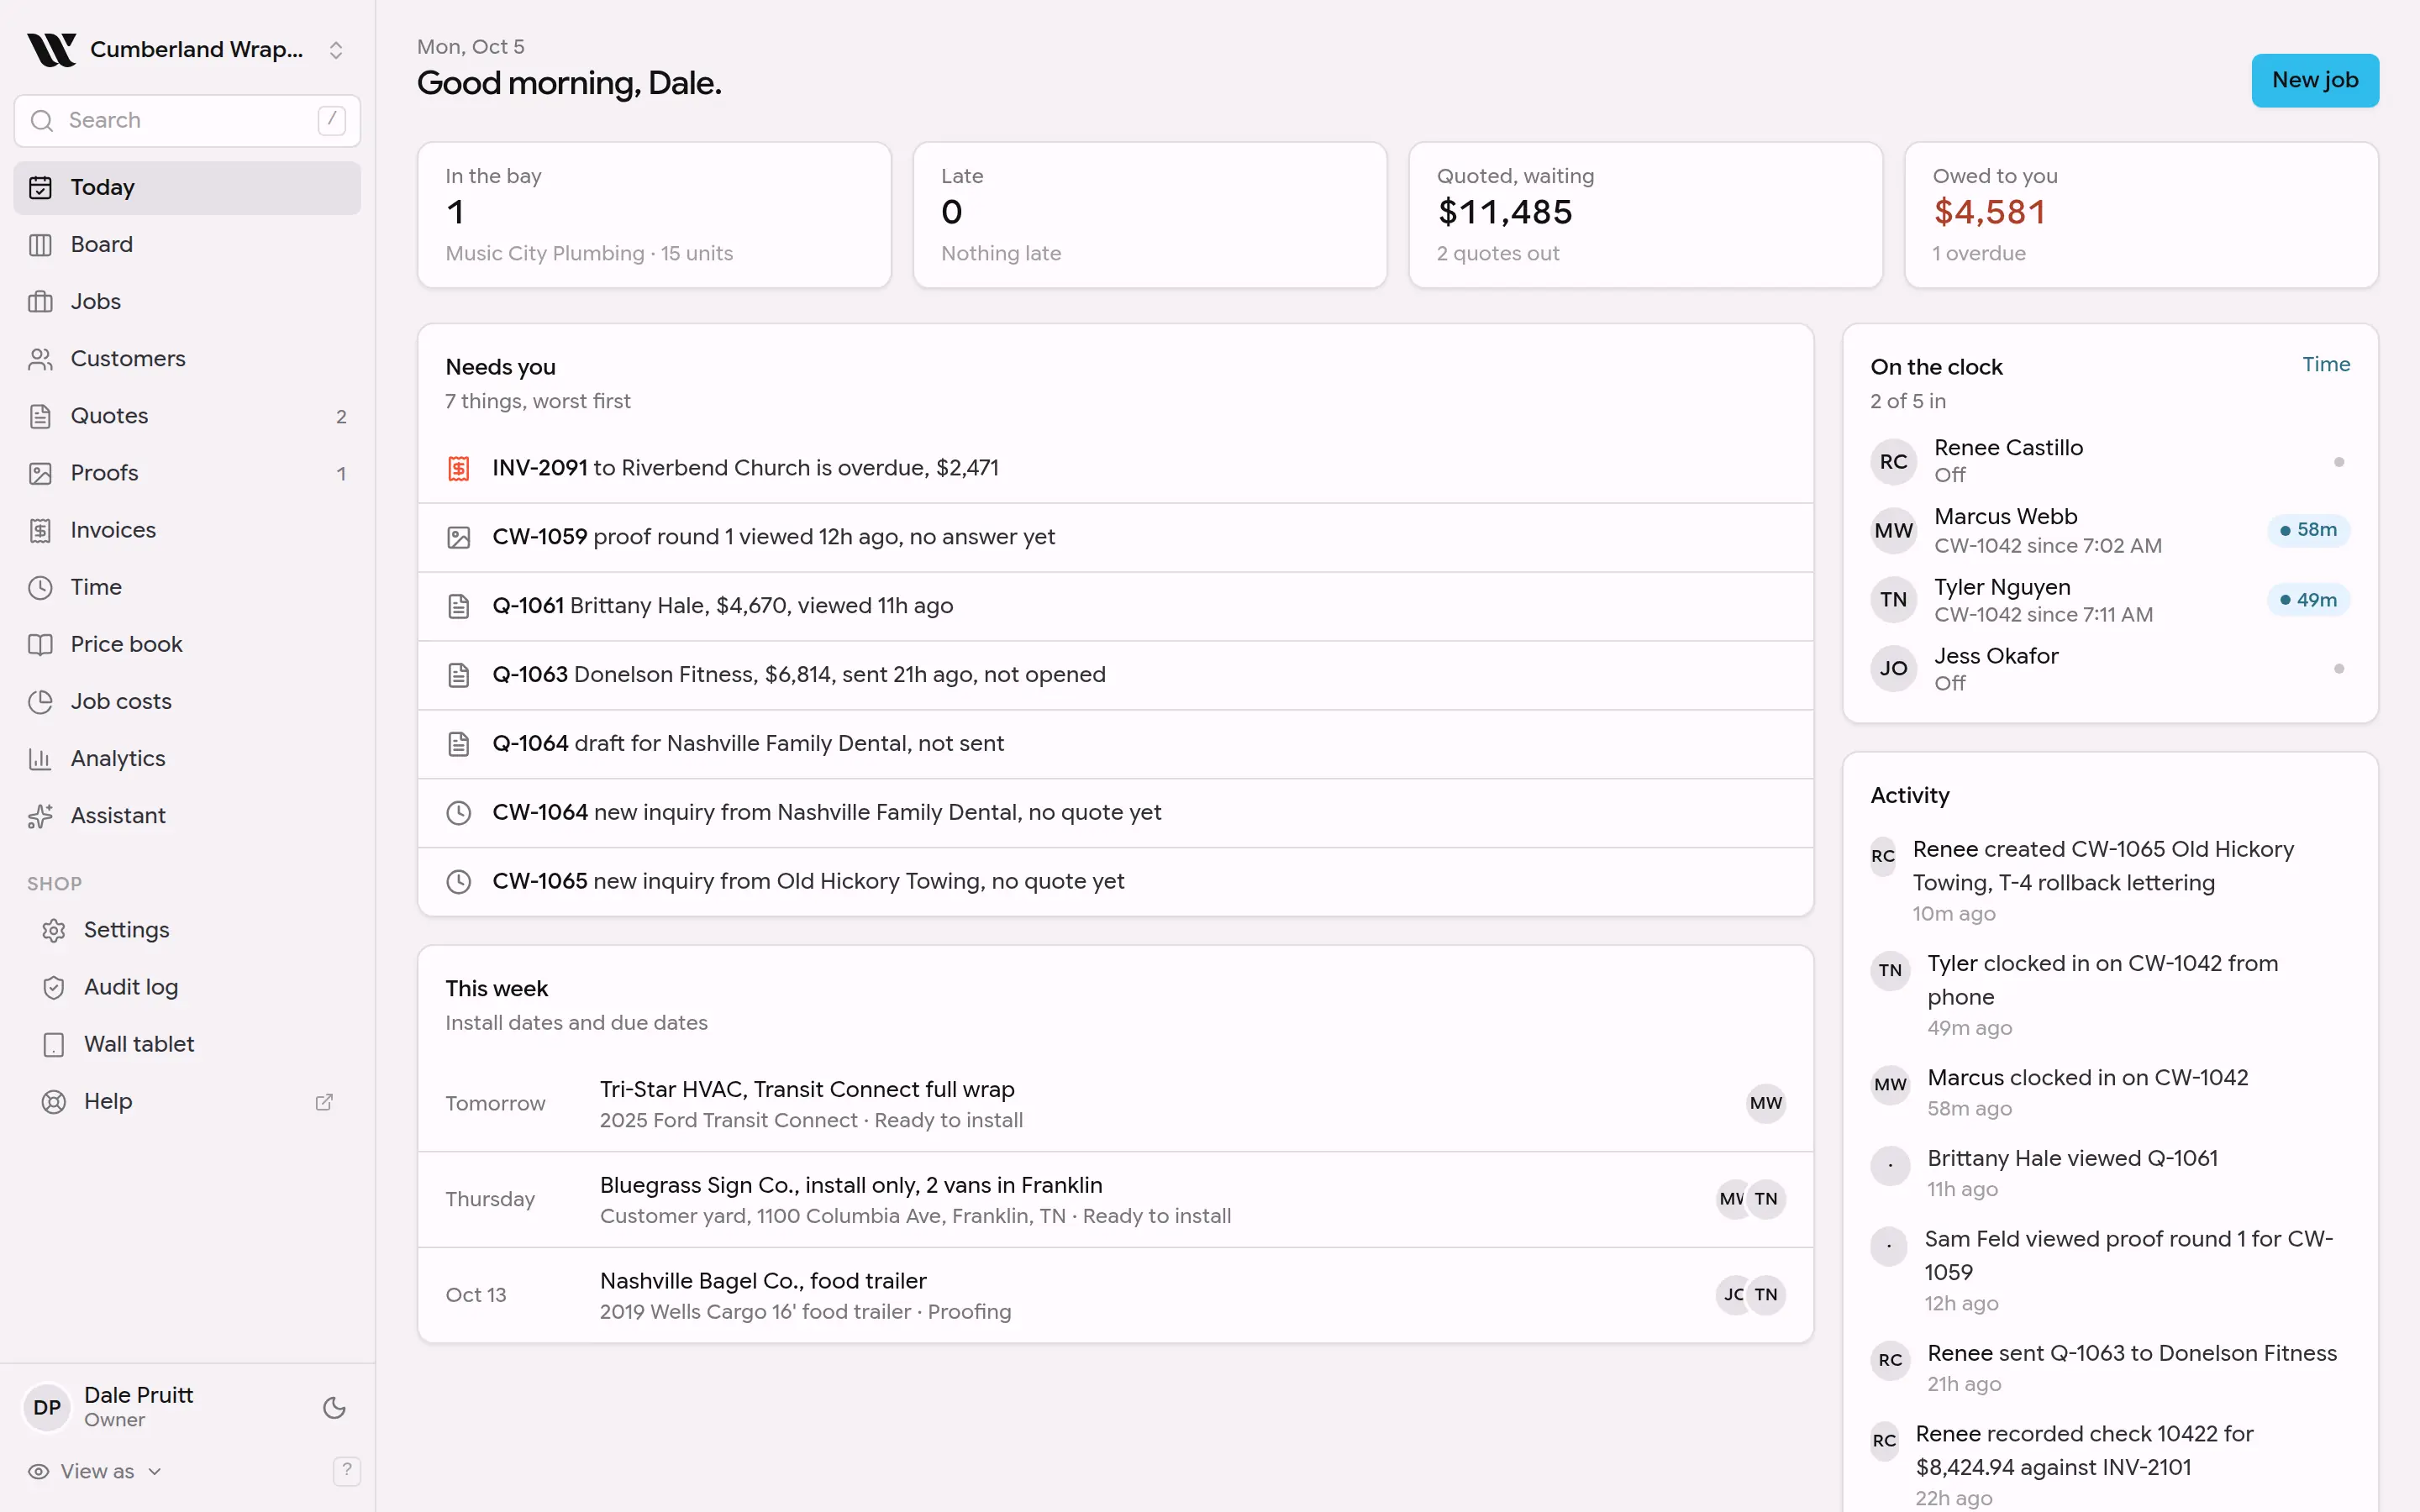Open CW-1064 new inquiry row

point(1115,813)
